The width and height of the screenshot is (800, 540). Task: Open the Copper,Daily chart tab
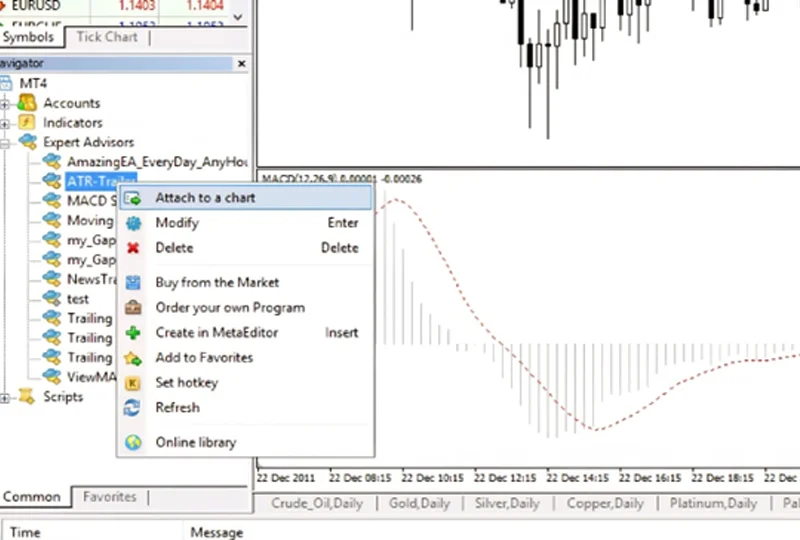605,503
